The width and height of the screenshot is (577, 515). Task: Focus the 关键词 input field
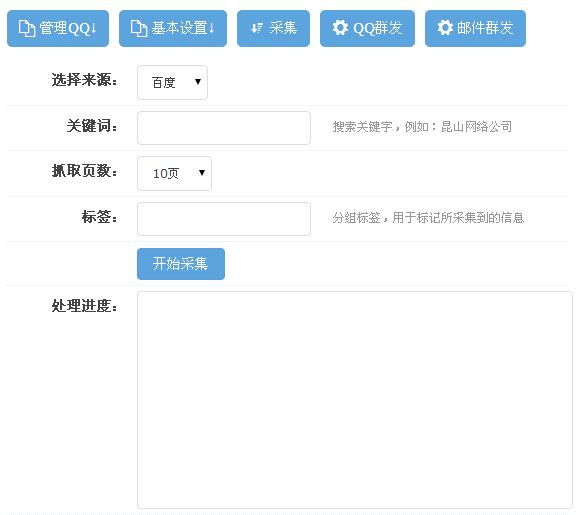(x=224, y=128)
